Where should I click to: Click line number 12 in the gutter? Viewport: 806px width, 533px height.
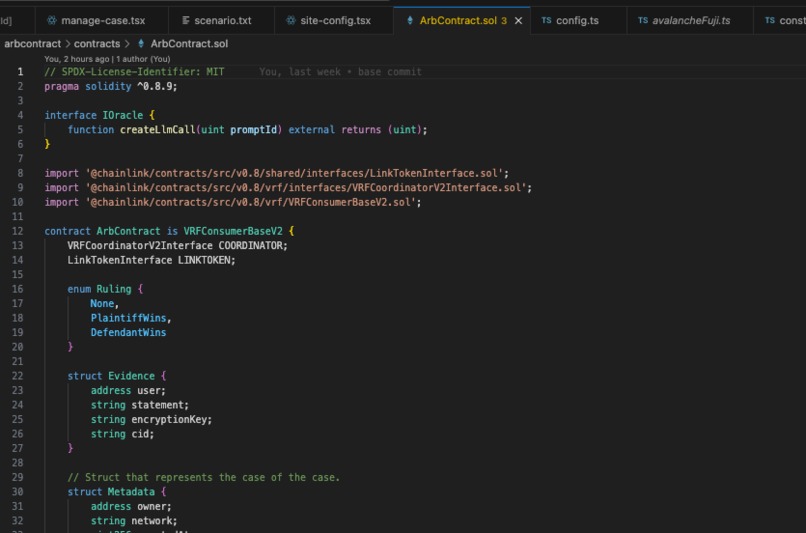17,231
